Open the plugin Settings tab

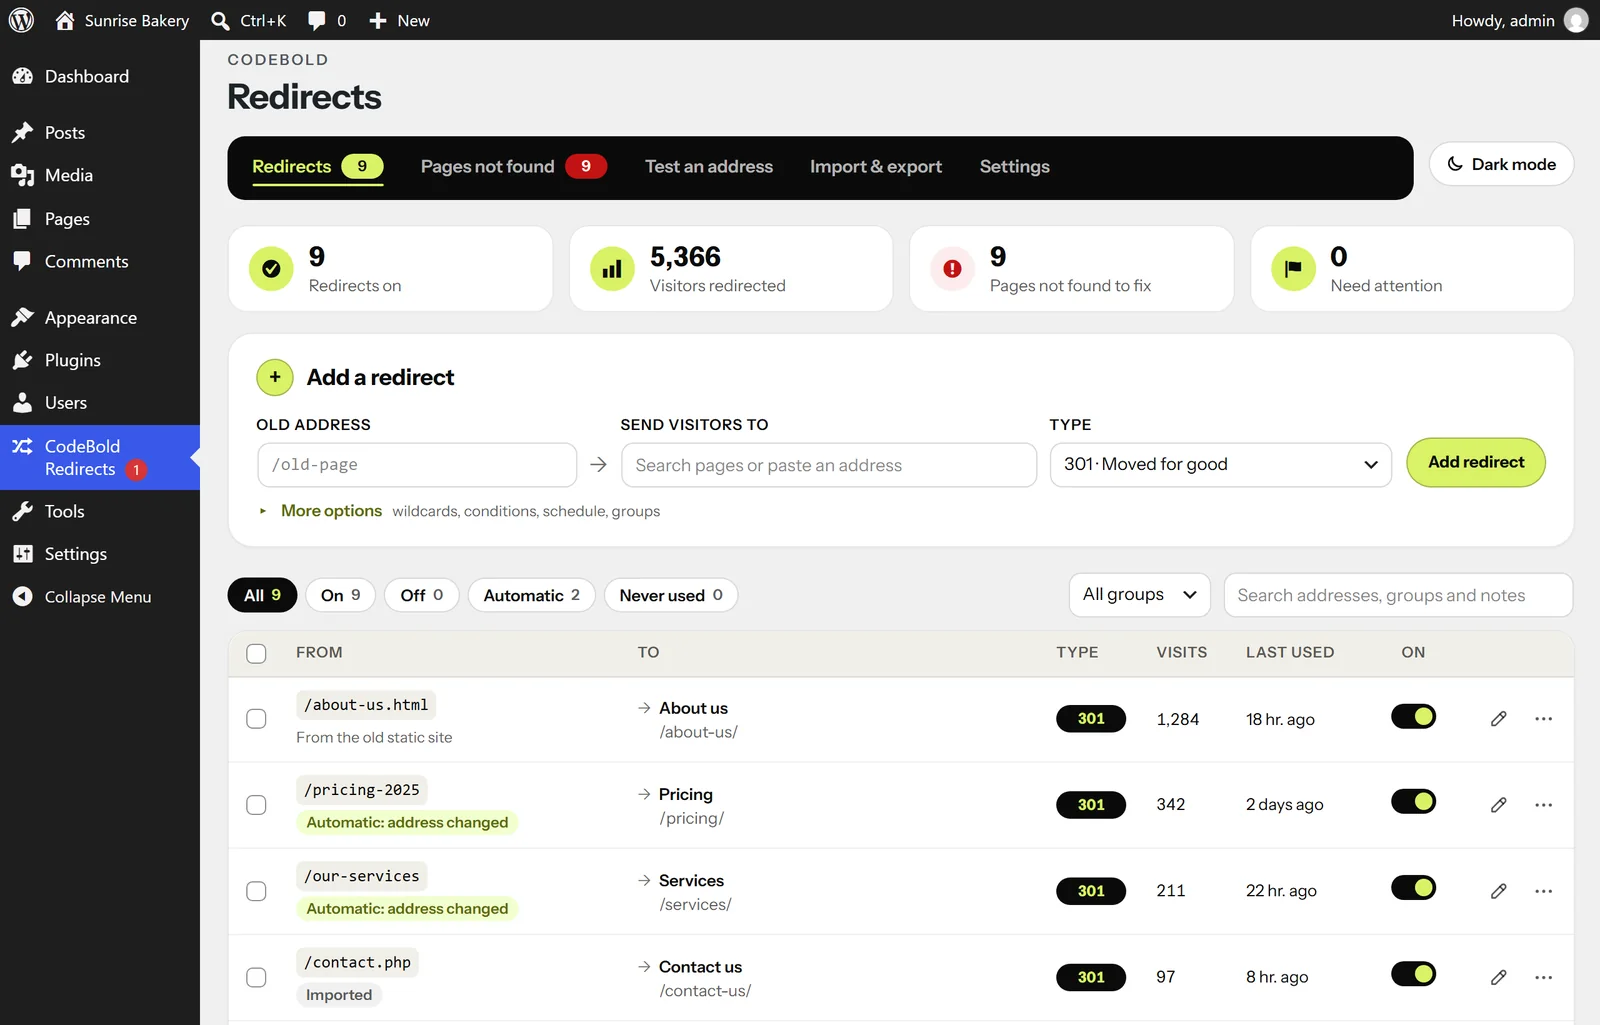[x=1014, y=166]
